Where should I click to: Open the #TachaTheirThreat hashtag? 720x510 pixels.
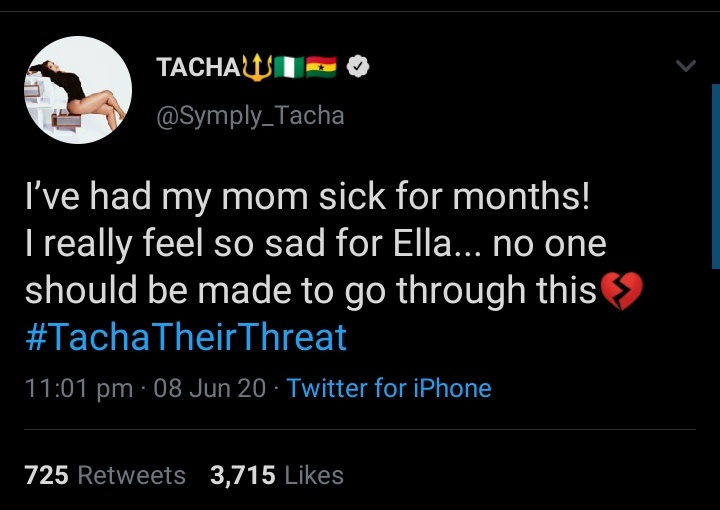click(186, 337)
